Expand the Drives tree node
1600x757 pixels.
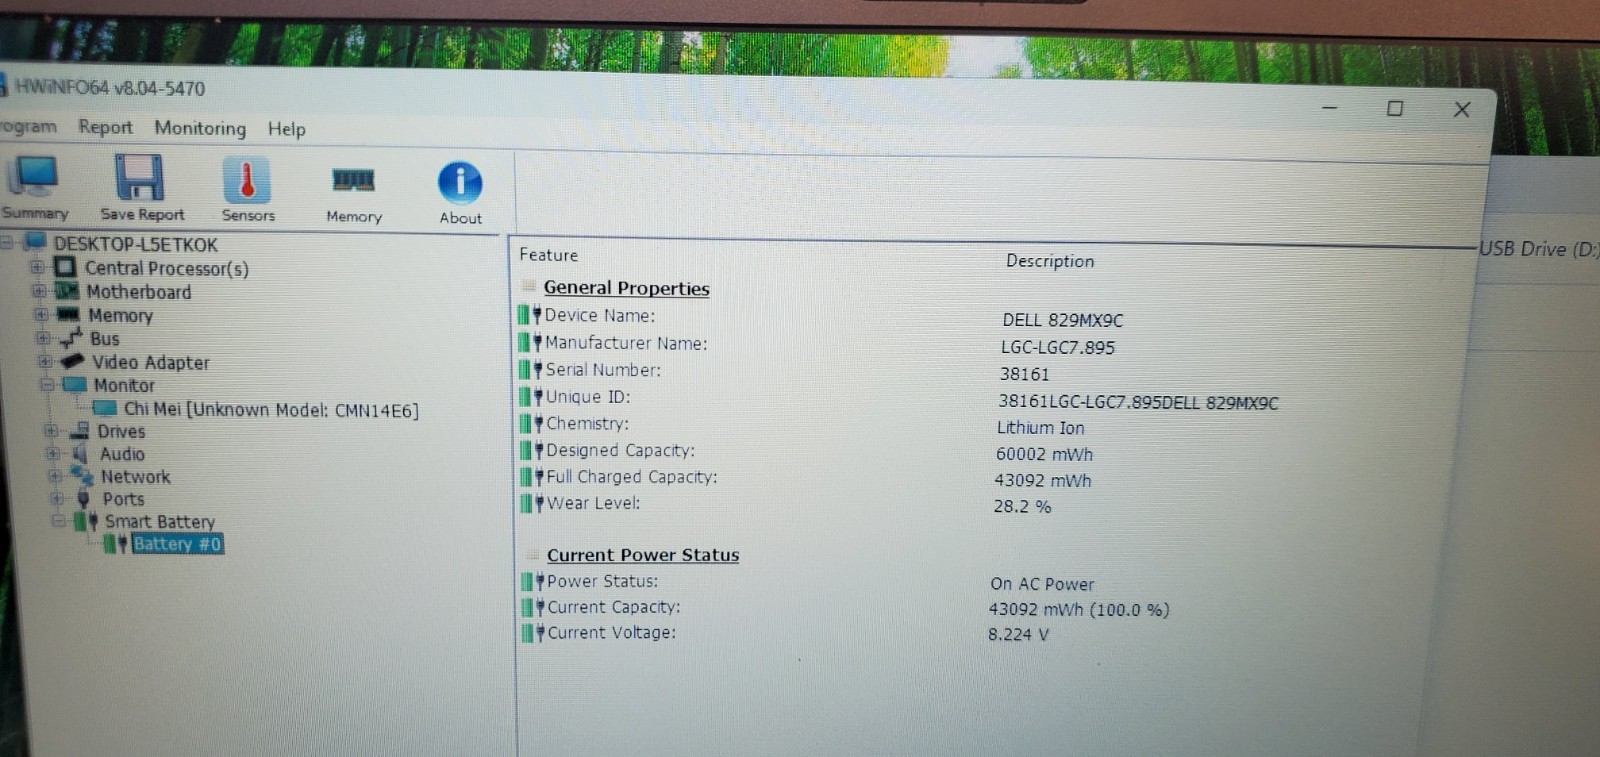(50, 431)
